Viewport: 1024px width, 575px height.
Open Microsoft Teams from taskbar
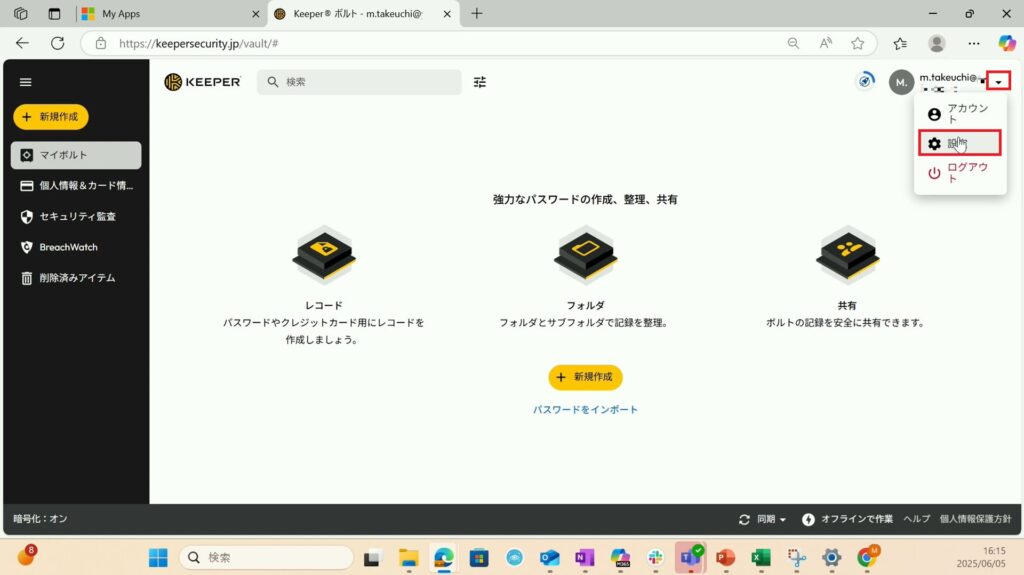click(690, 557)
